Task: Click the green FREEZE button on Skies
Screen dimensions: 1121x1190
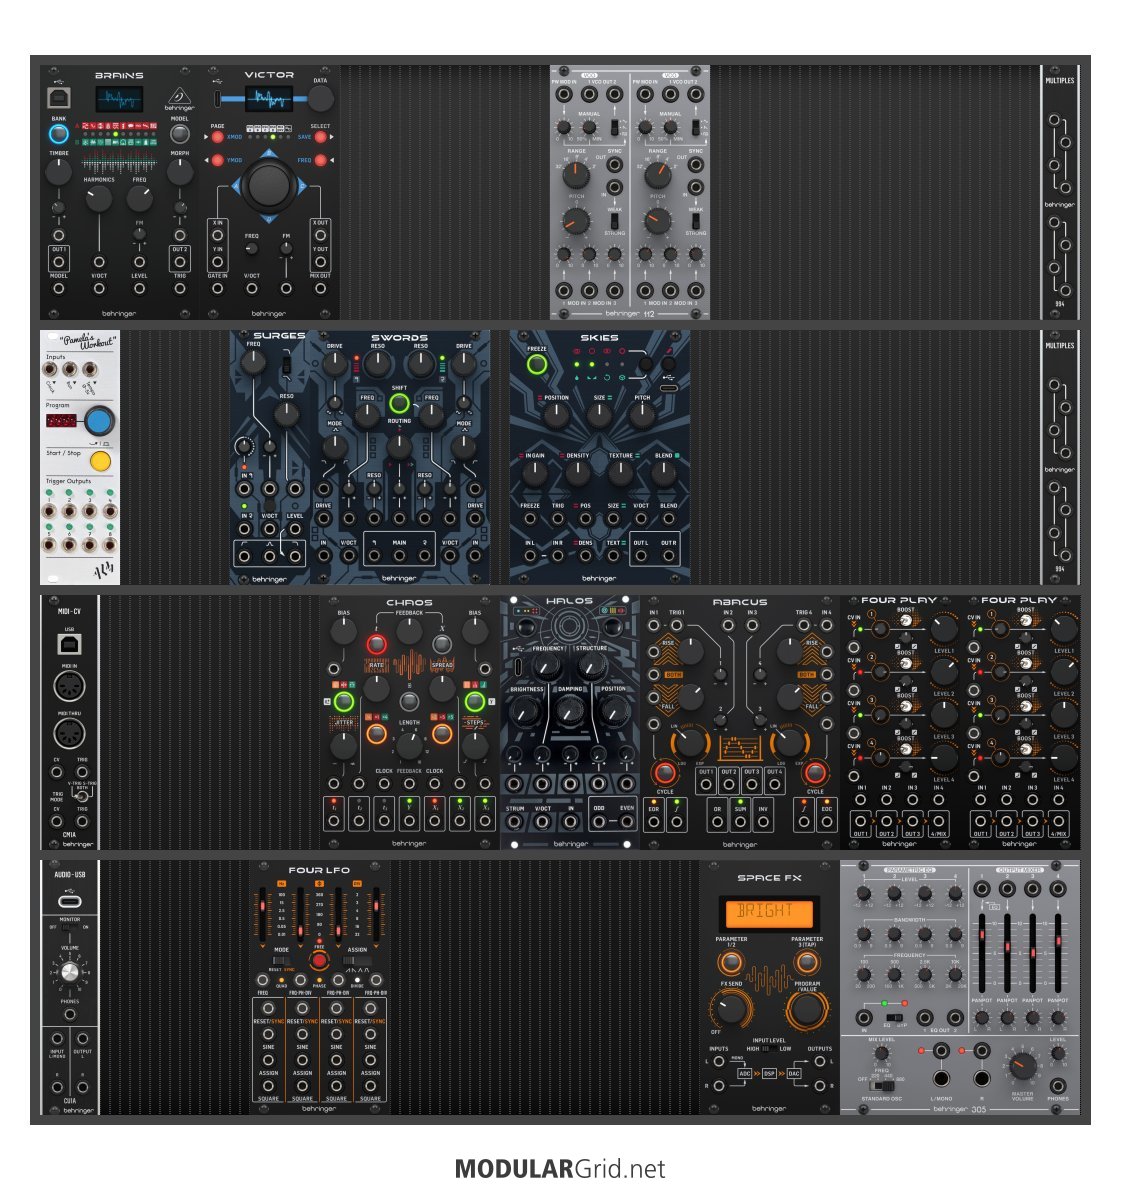Action: point(537,365)
